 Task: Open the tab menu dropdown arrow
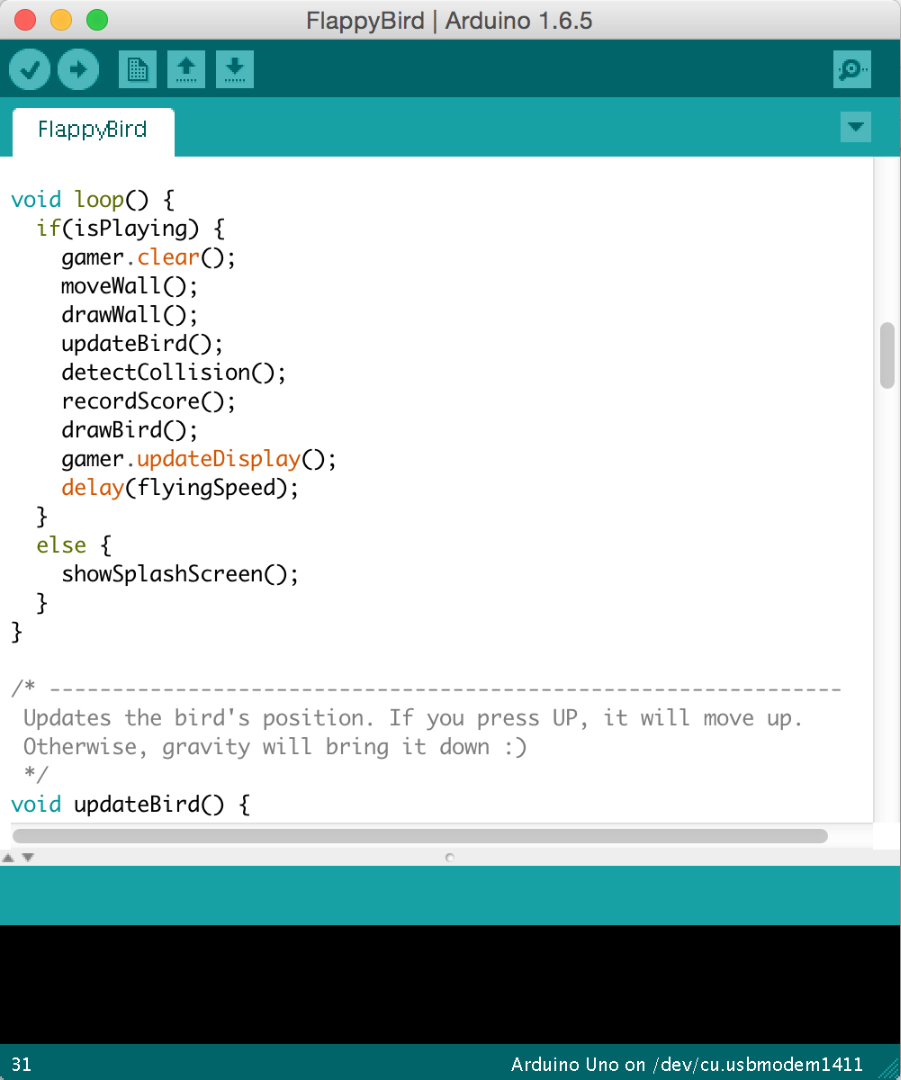tap(856, 127)
